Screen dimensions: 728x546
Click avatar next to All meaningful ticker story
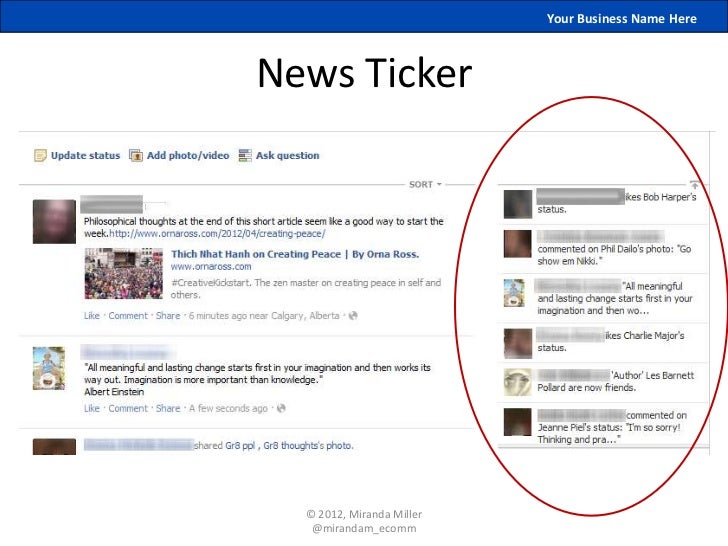[514, 293]
